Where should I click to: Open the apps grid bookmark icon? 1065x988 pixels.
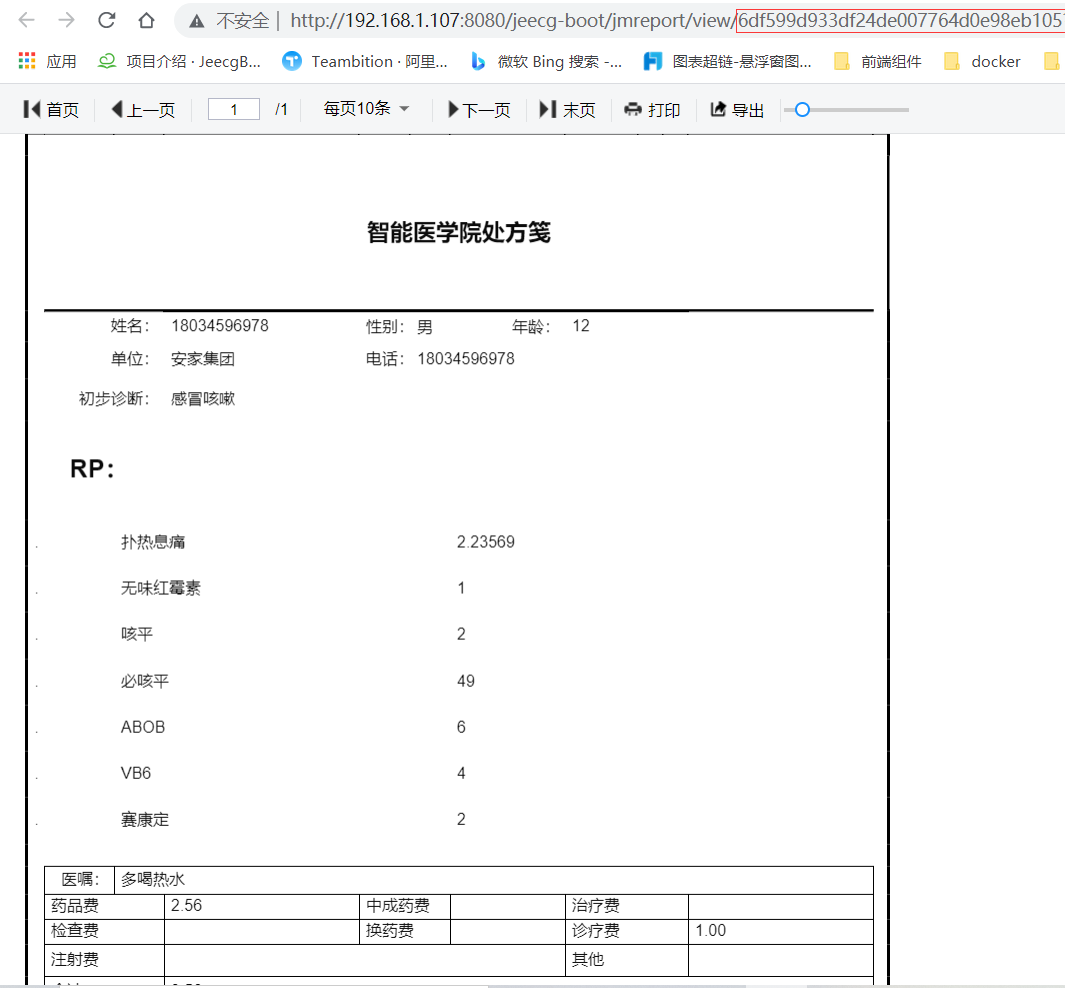coord(26,61)
